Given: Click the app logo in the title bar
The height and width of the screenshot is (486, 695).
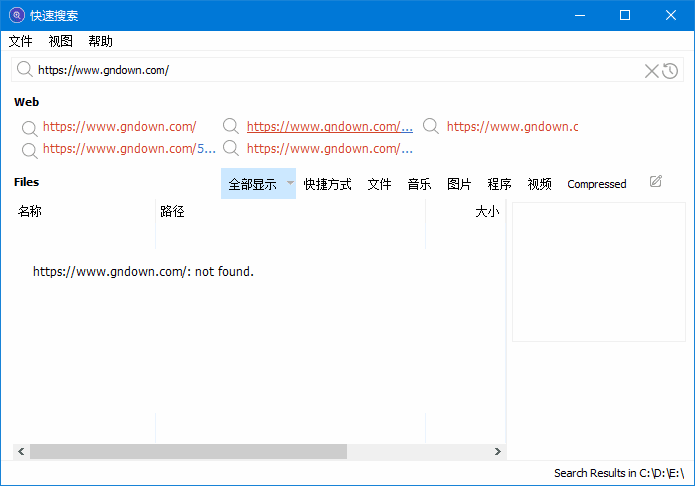Looking at the screenshot, I should coord(17,15).
